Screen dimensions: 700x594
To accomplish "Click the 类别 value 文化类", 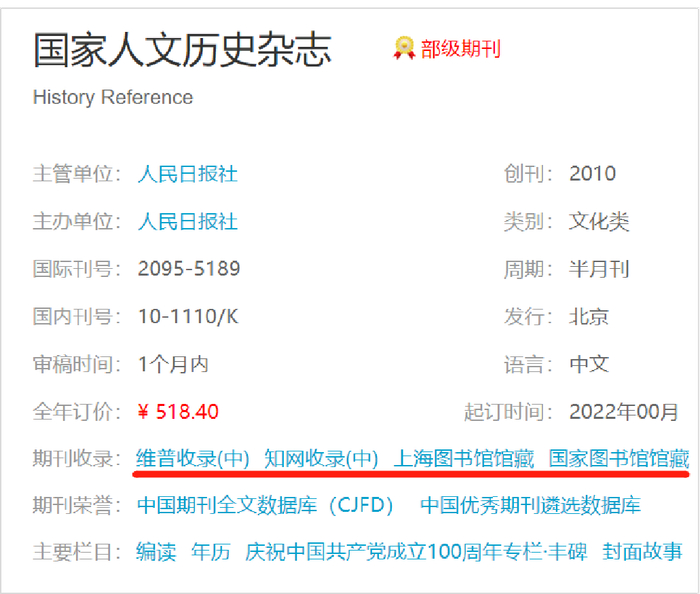I will pos(599,221).
